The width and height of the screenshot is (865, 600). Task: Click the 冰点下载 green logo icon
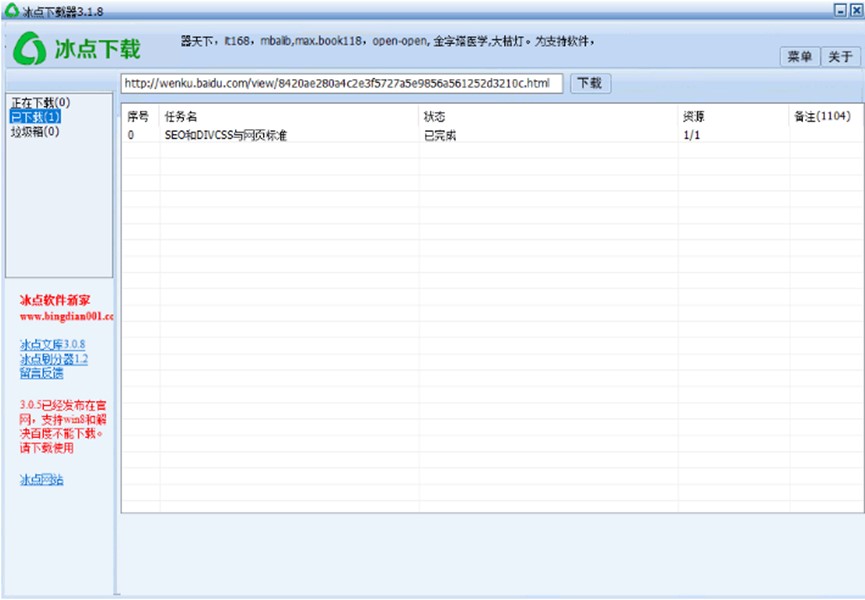pyautogui.click(x=29, y=48)
